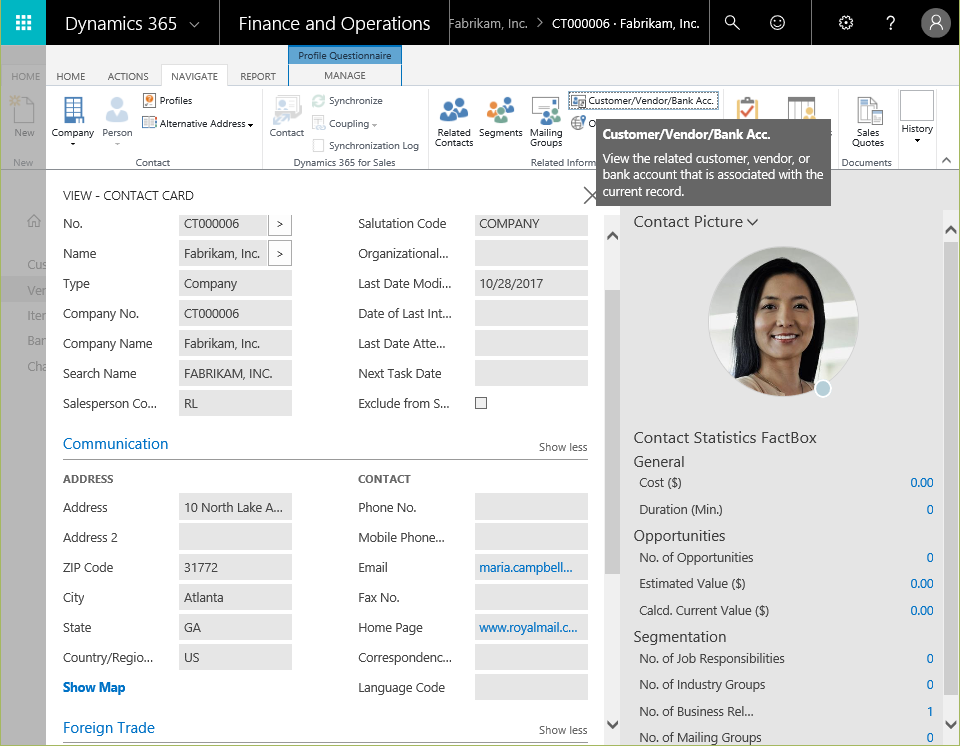Toggle Exclude from Segment checkbox

click(481, 403)
